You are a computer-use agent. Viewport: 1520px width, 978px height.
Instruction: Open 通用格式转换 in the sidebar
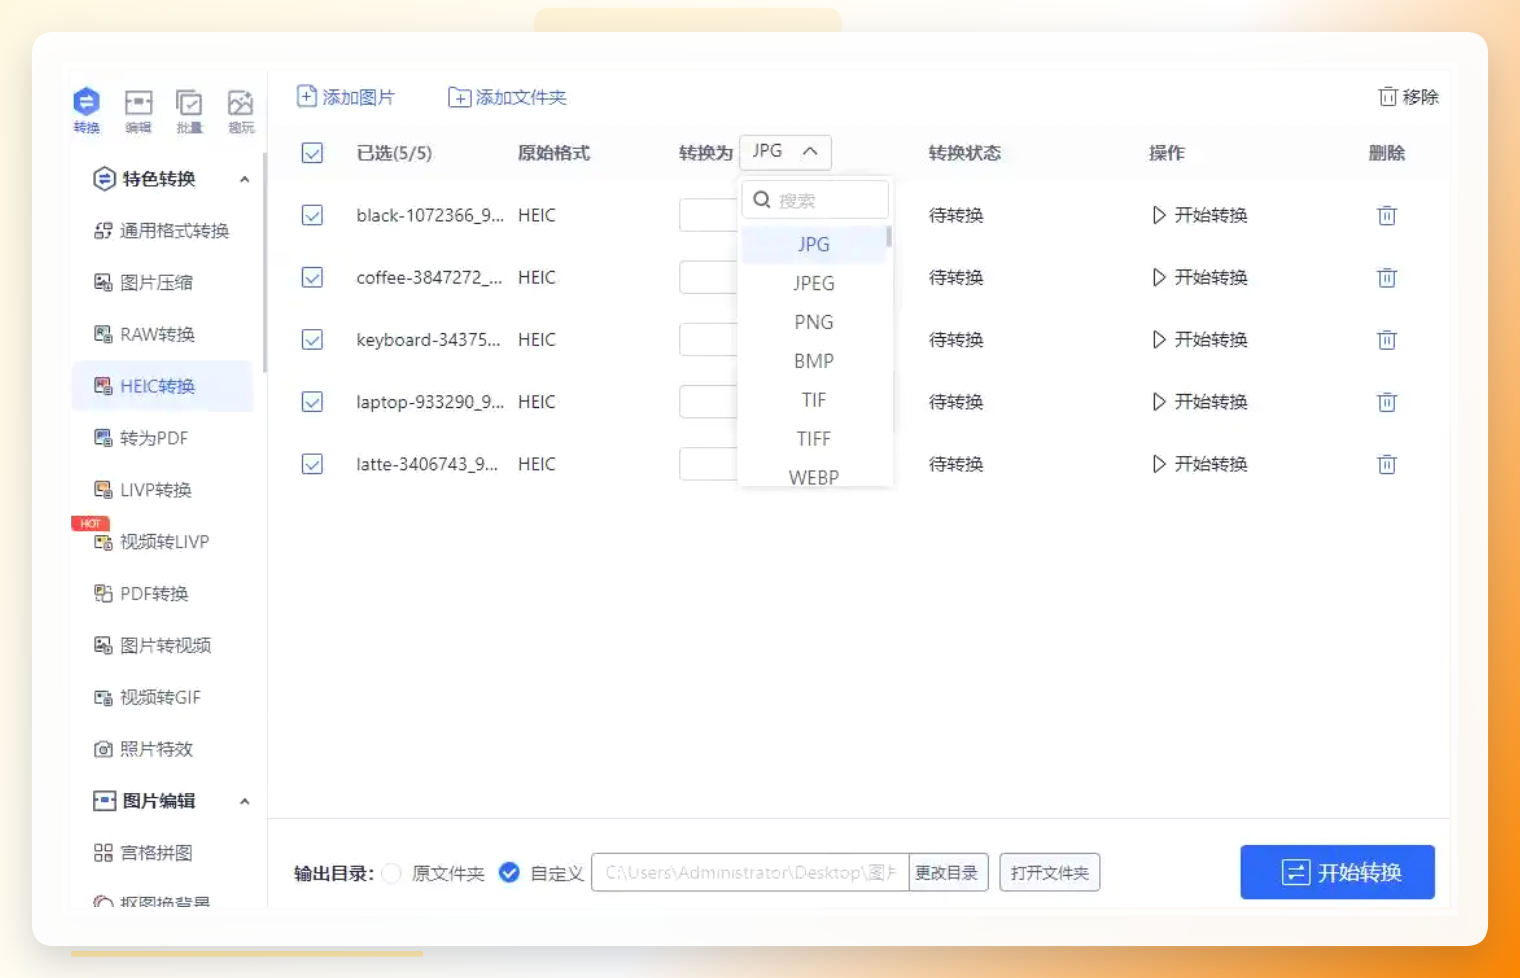tap(162, 231)
